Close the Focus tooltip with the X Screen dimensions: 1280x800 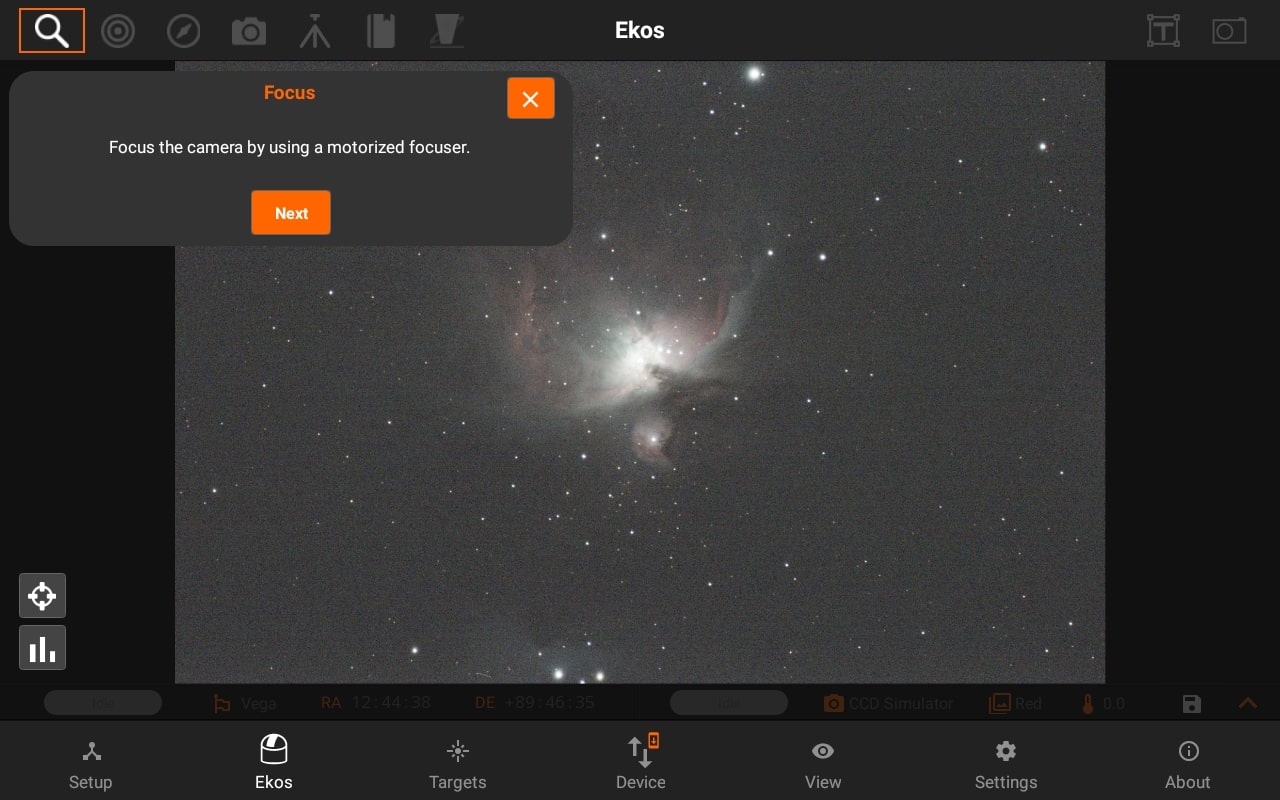pos(531,99)
